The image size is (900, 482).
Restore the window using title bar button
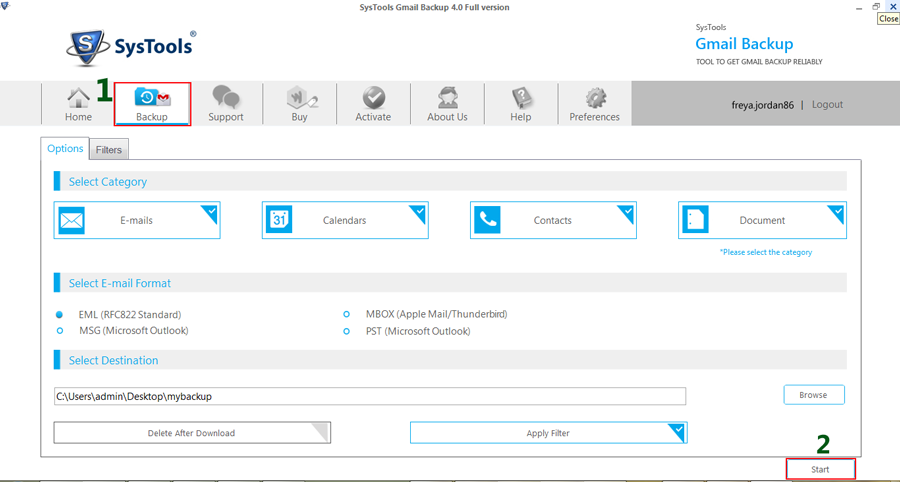click(875, 6)
